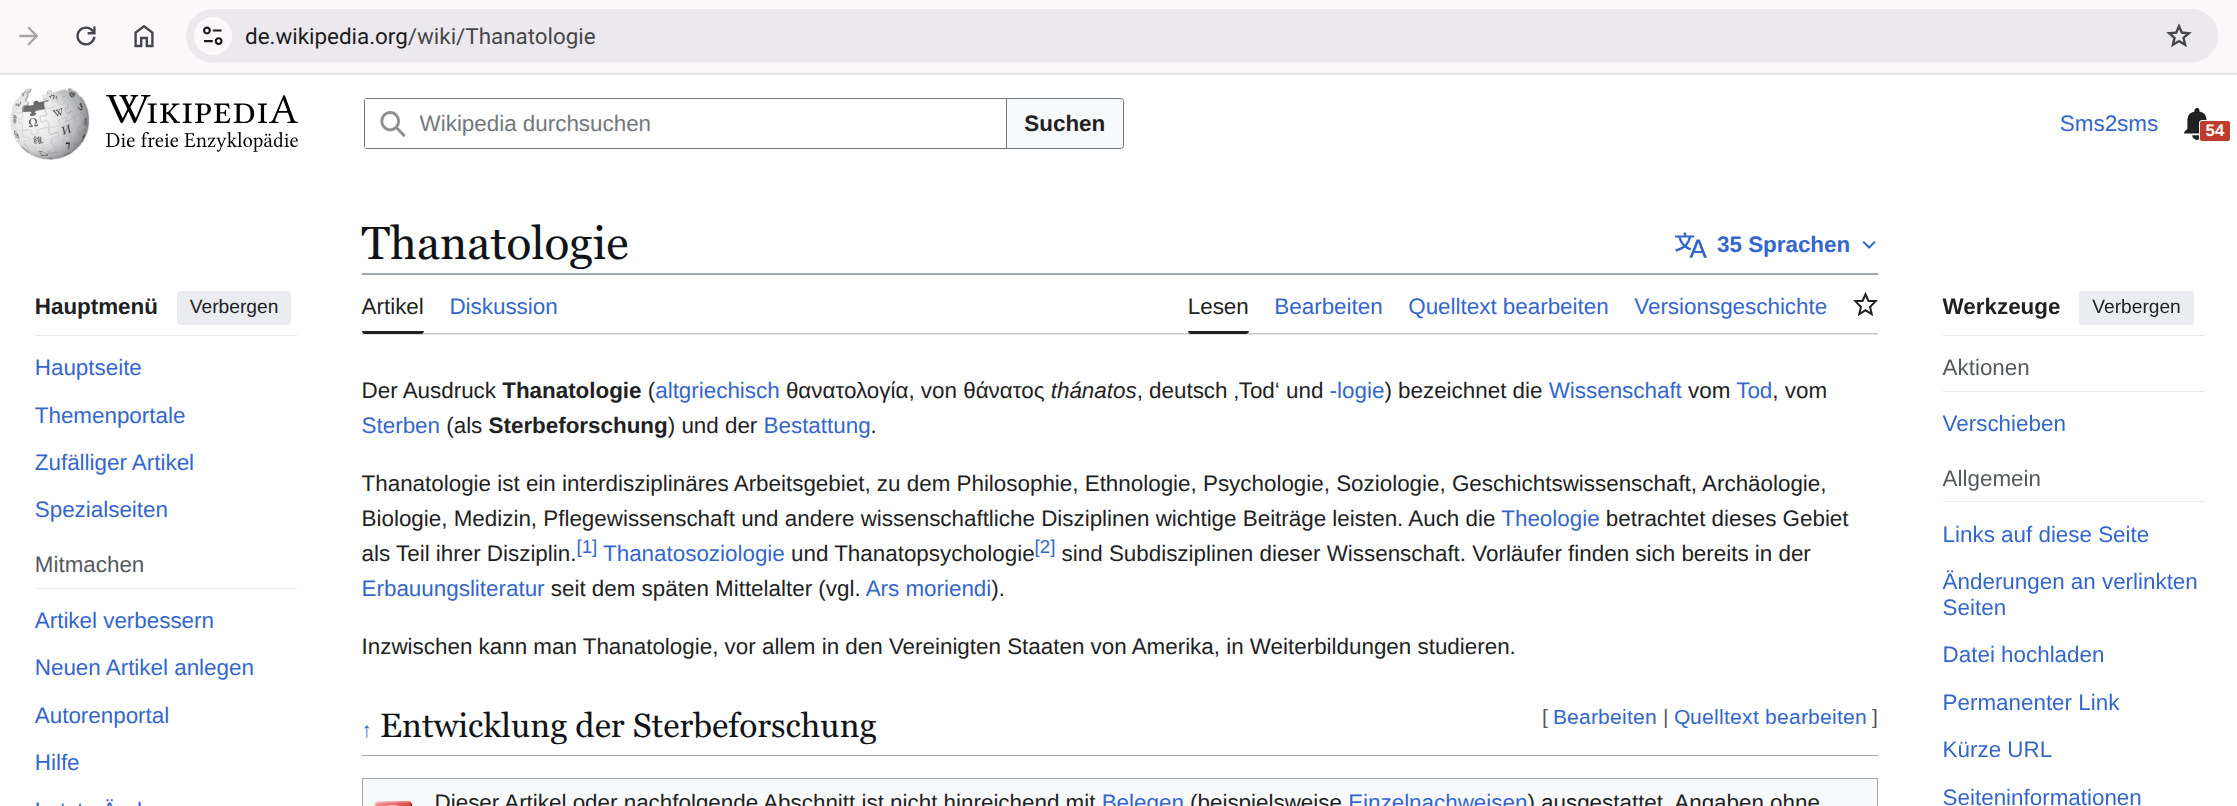This screenshot has height=806, width=2237.
Task: Hide the Werkzeuge panel with Verbergen
Action: pyautogui.click(x=2135, y=307)
